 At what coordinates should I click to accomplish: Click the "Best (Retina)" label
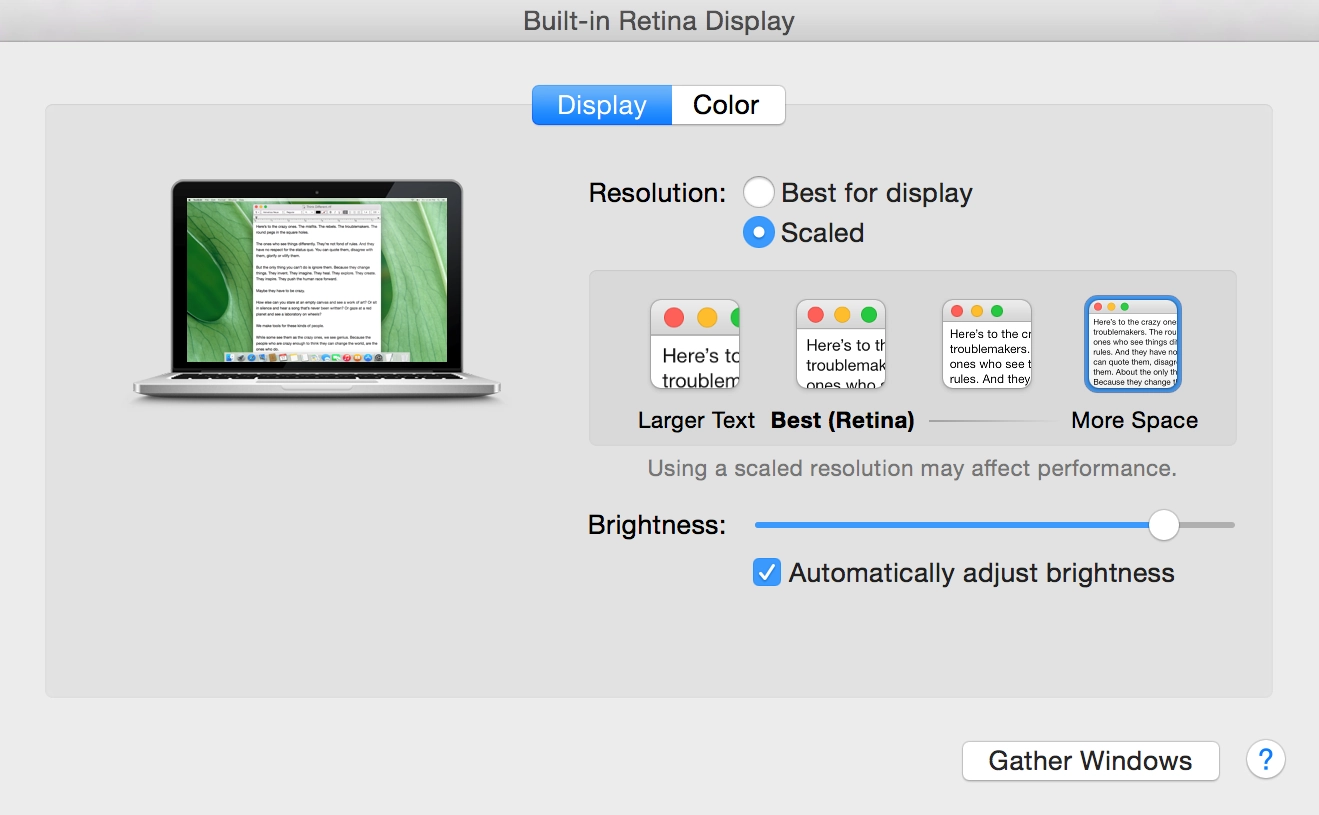(x=841, y=420)
